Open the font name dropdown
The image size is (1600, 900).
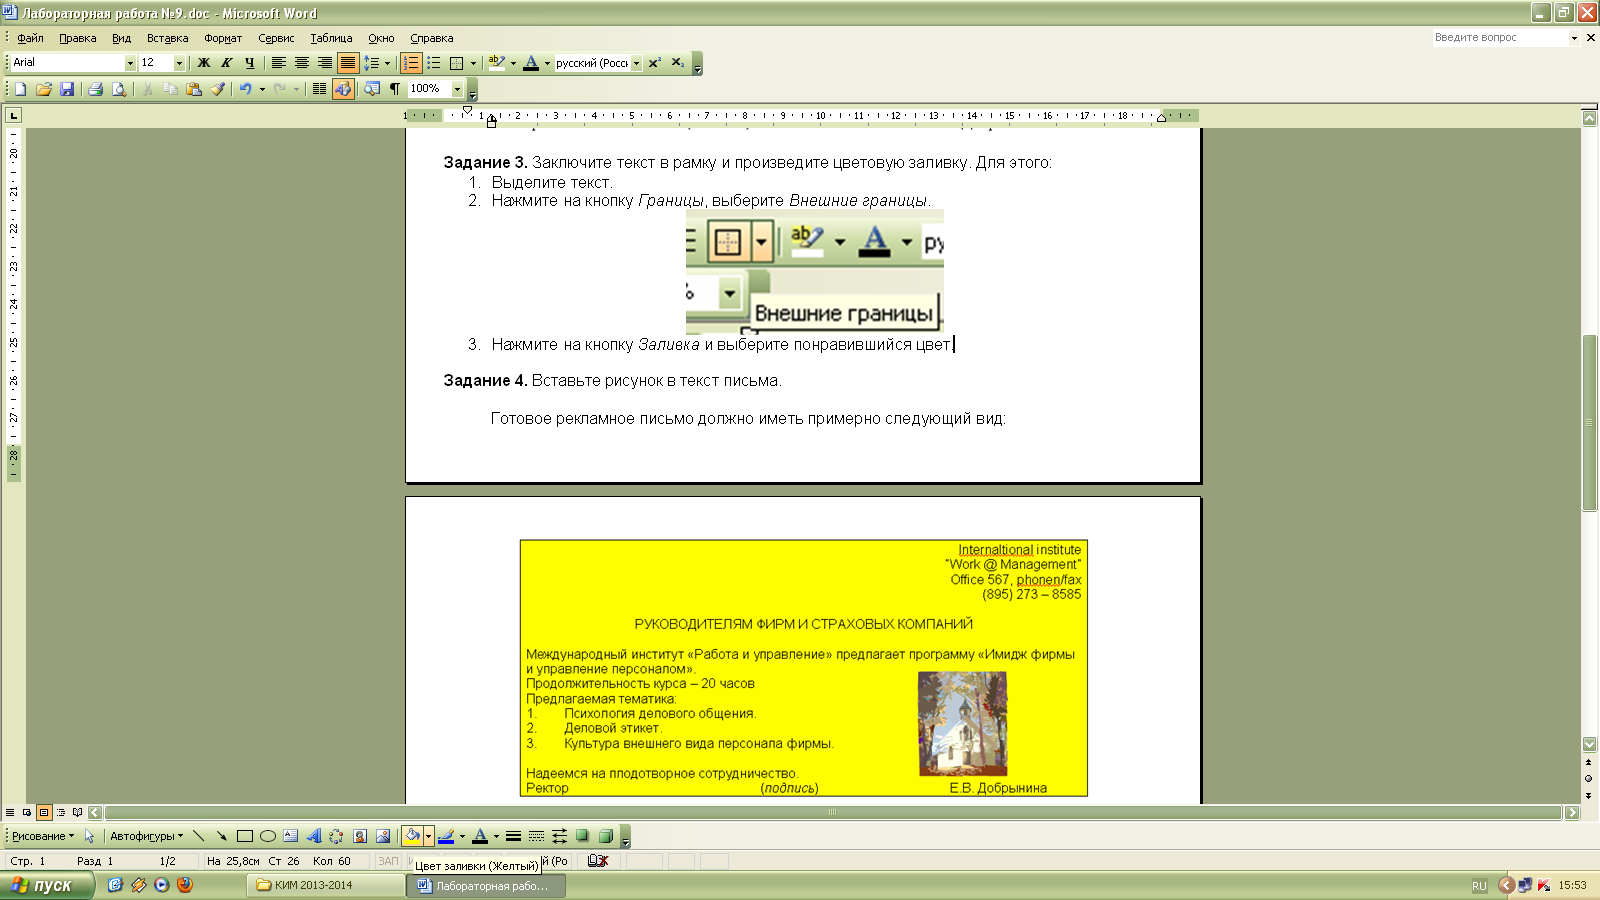point(130,63)
